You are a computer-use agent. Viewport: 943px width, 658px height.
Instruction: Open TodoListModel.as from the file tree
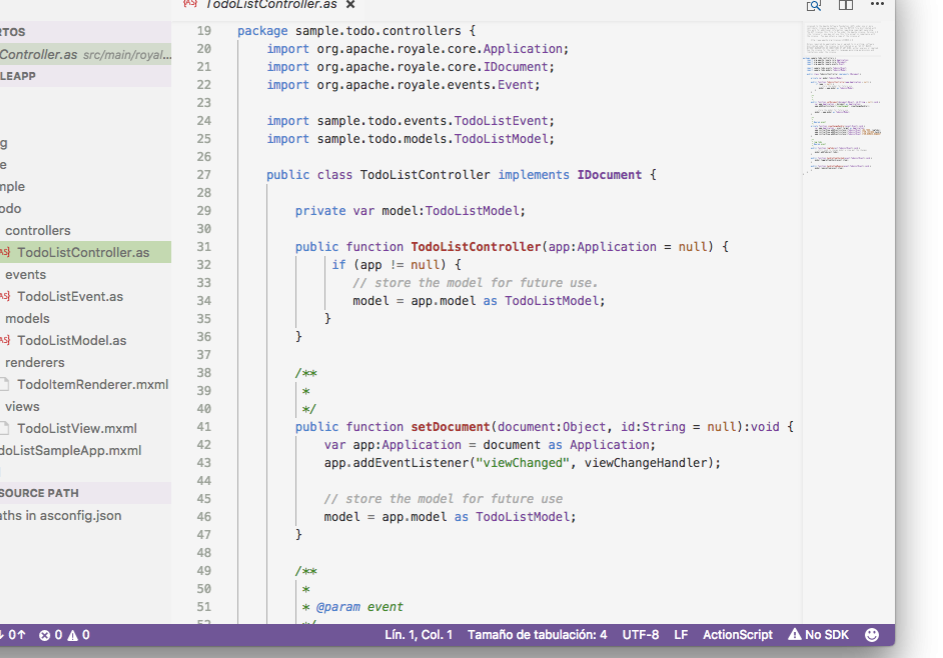[x=71, y=340]
